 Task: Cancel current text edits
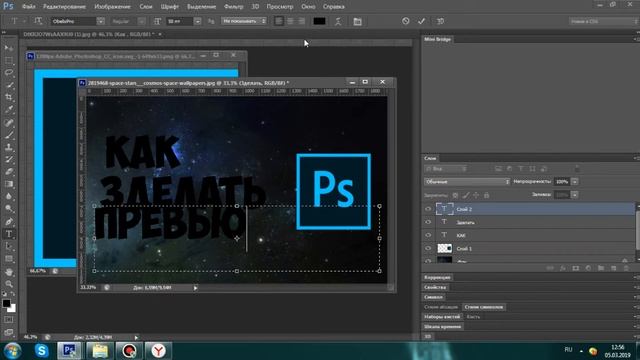(405, 21)
